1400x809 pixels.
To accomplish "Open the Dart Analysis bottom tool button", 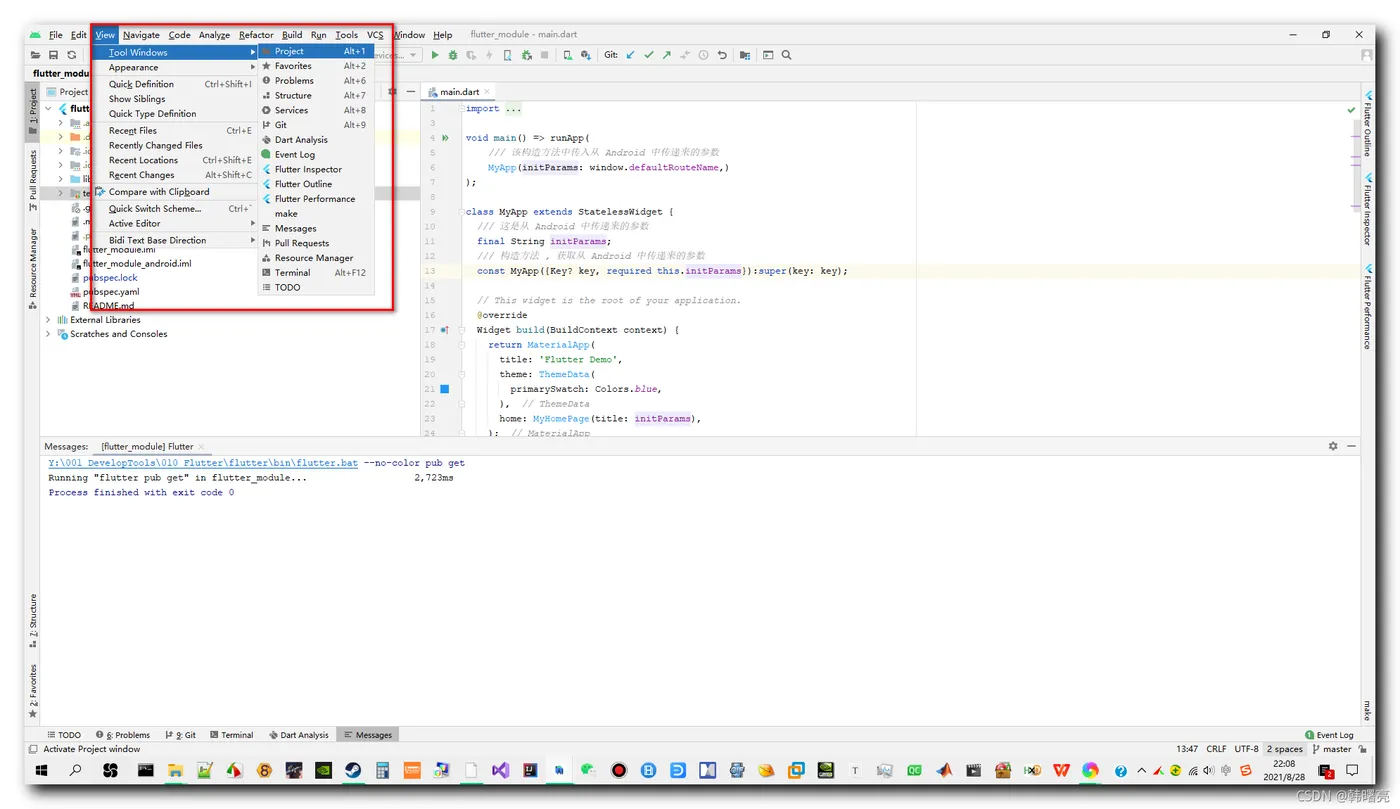I will click(299, 735).
